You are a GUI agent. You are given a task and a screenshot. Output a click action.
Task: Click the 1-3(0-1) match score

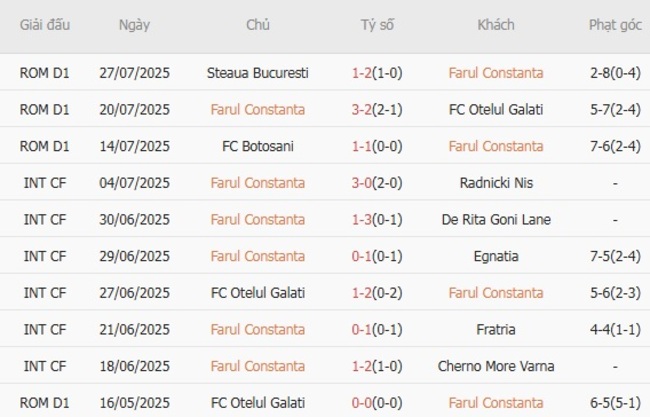pos(377,220)
